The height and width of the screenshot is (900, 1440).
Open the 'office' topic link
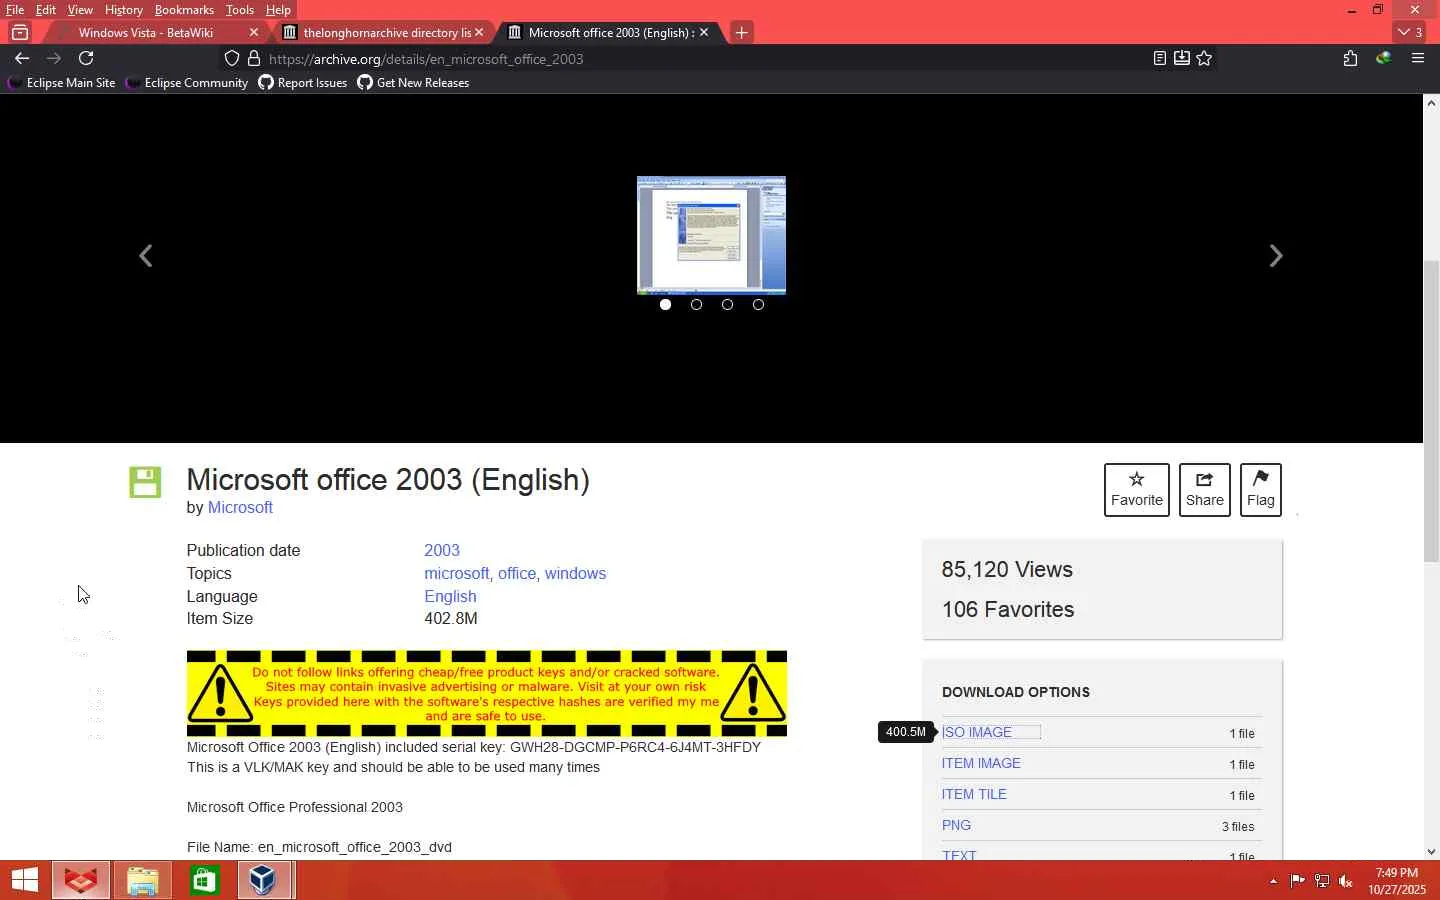click(517, 574)
